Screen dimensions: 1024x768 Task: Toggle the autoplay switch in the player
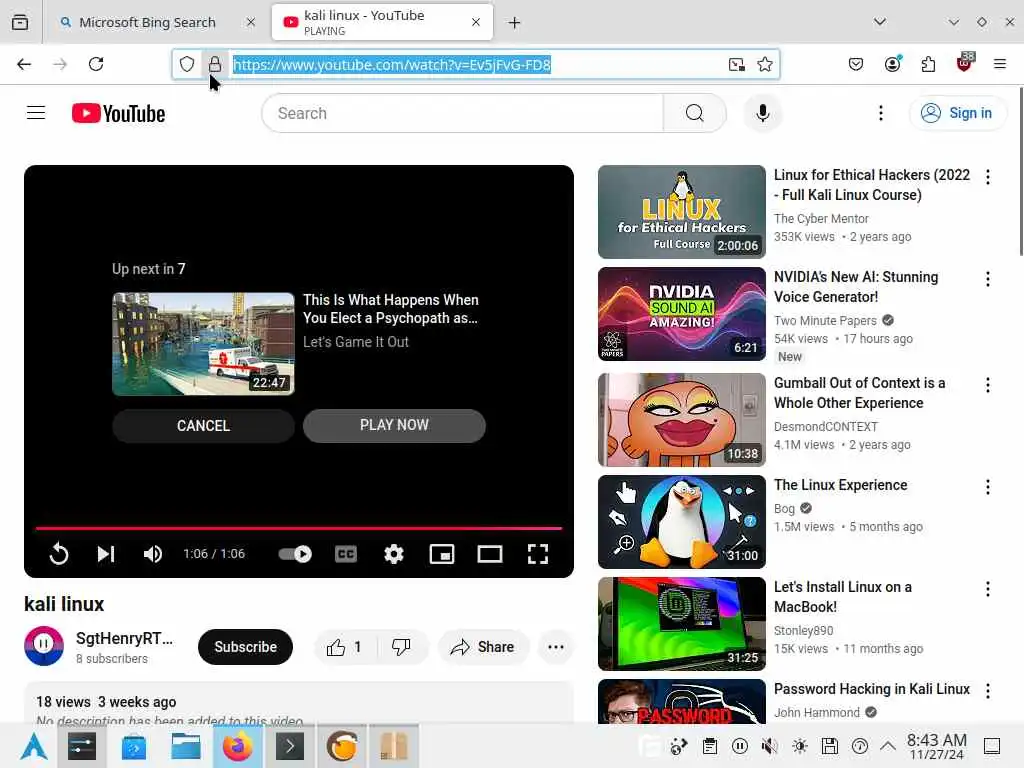click(295, 554)
